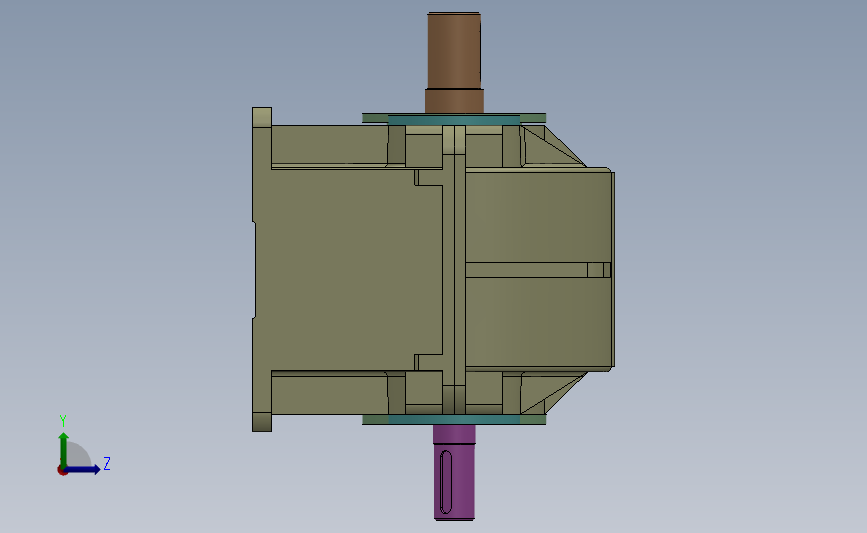The image size is (867, 533).
Task: Select the bottom-left mounting flange lug
Action: (262, 422)
